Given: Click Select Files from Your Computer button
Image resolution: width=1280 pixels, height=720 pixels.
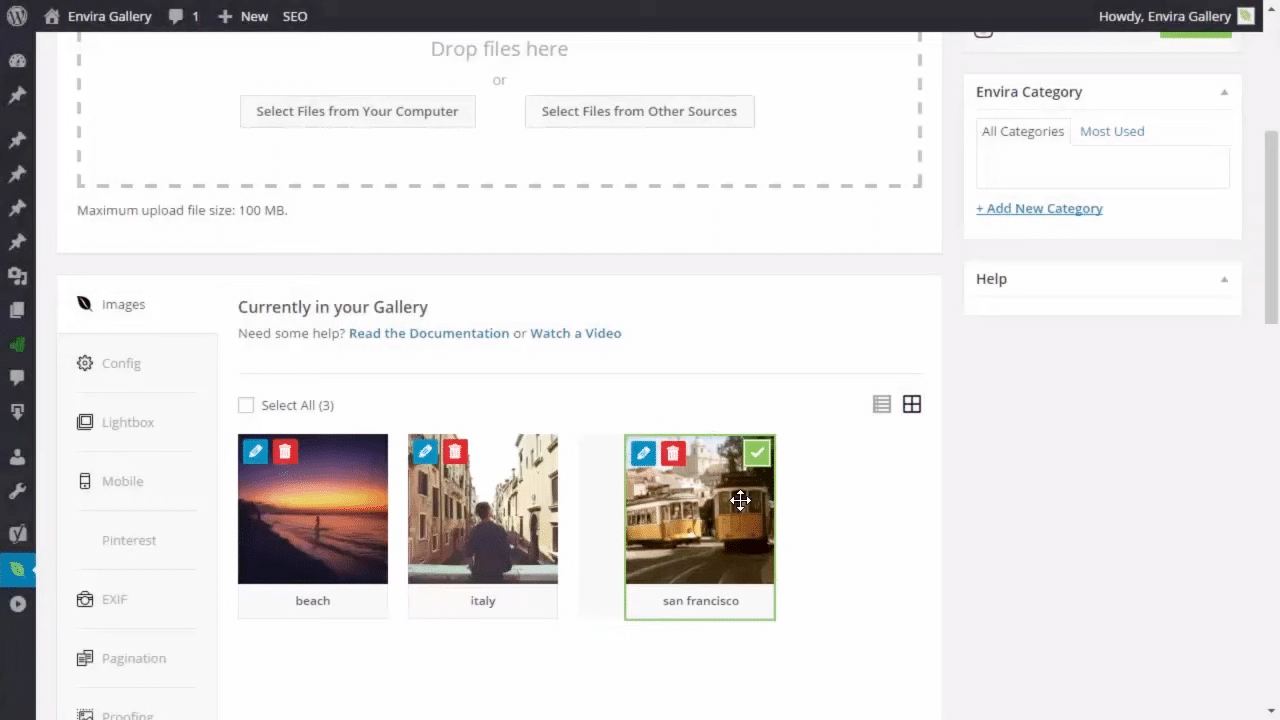Looking at the screenshot, I should coord(357,111).
